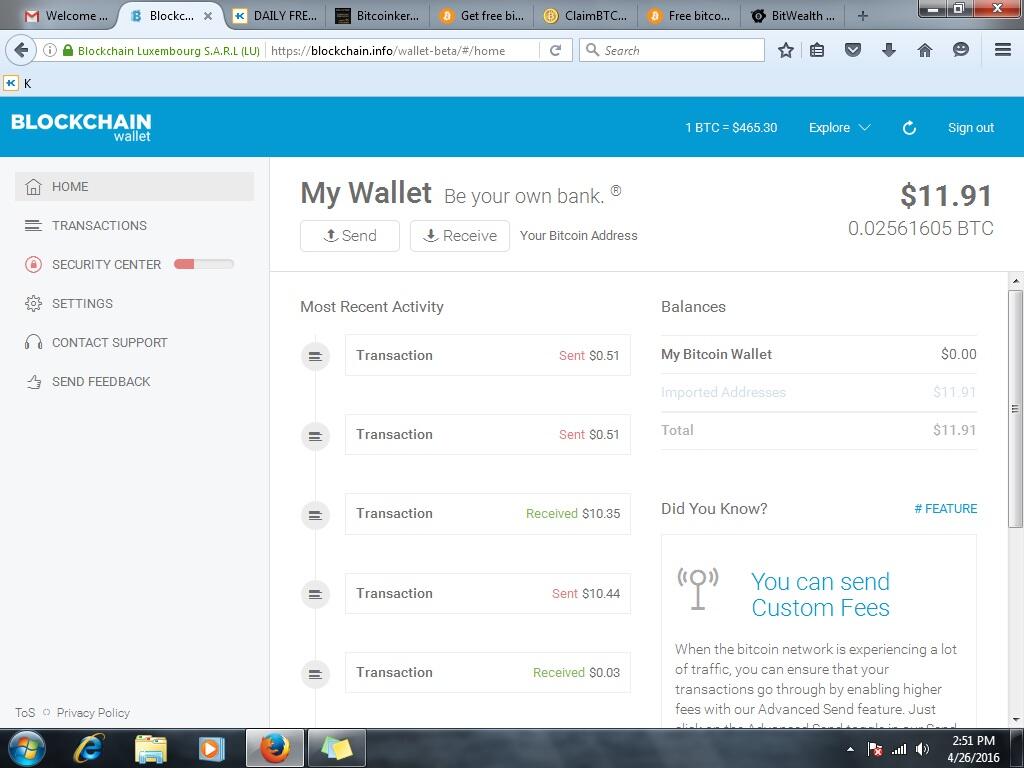Expand the Explore dropdown
This screenshot has height=768, width=1024.
pos(839,128)
